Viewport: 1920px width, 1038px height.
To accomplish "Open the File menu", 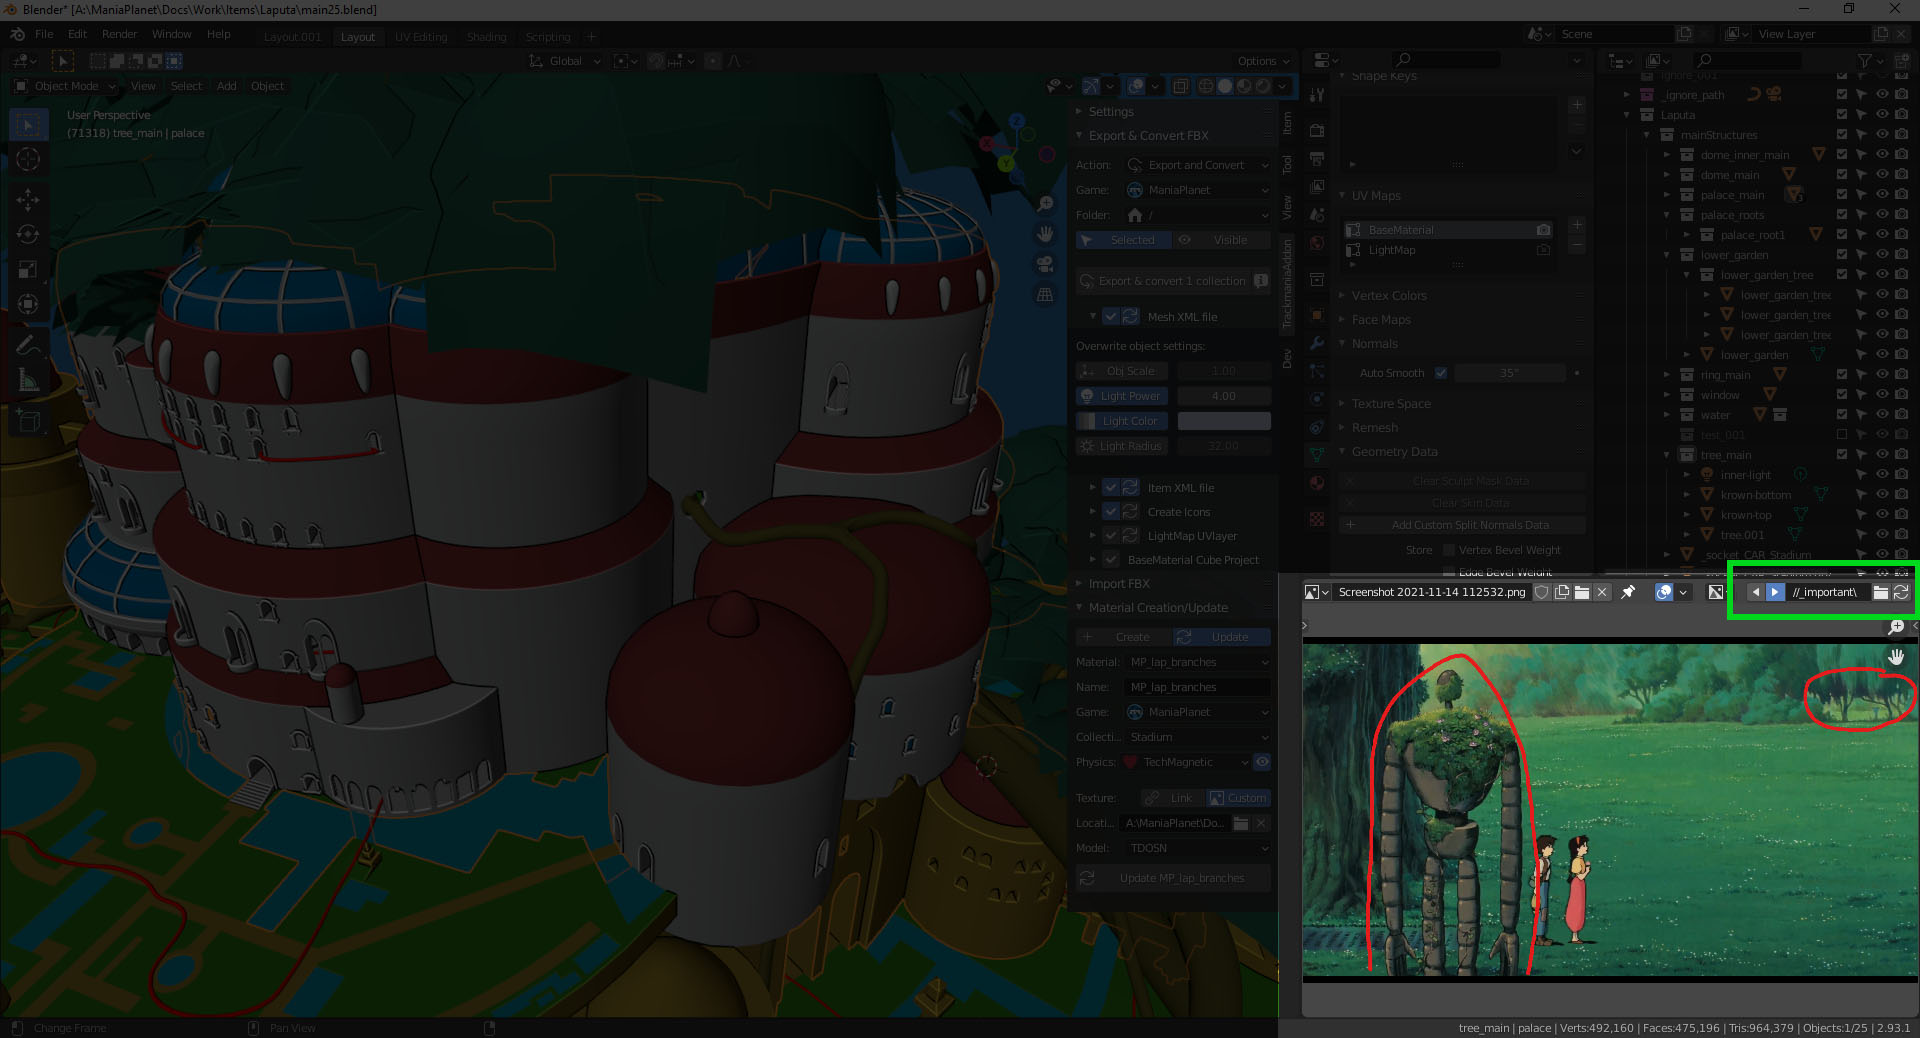I will click(x=44, y=34).
